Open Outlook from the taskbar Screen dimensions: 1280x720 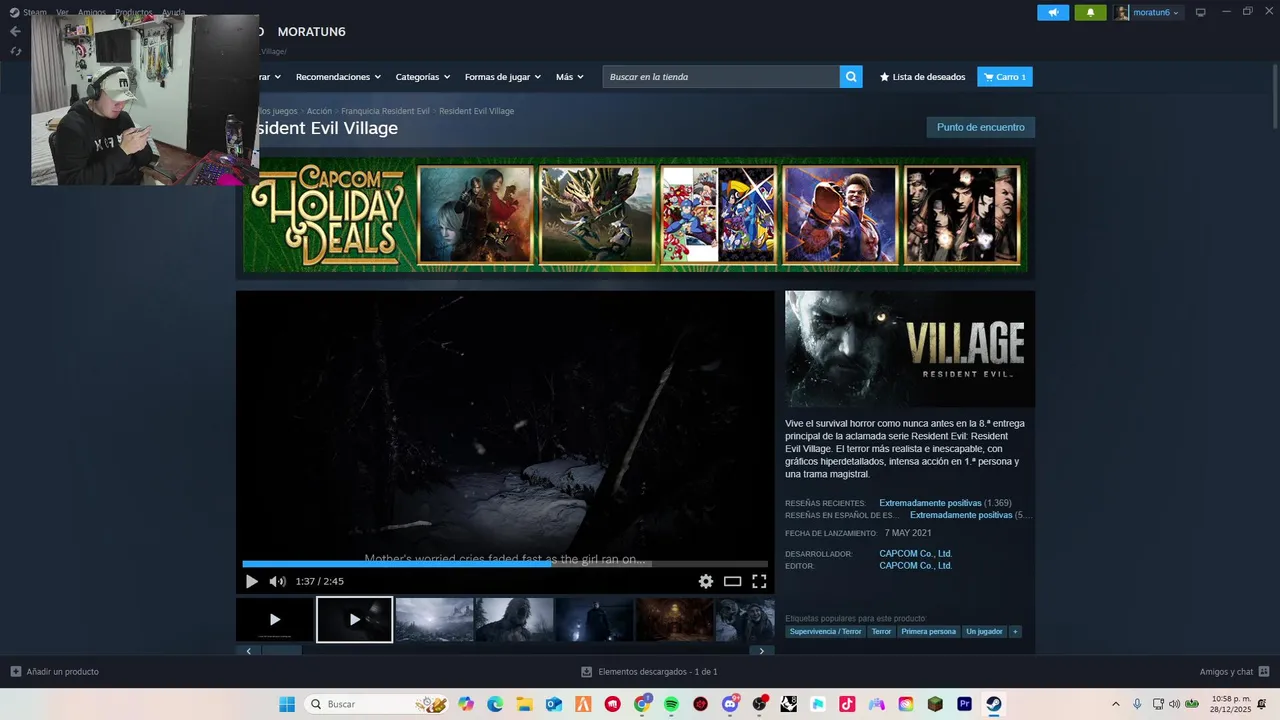click(554, 704)
